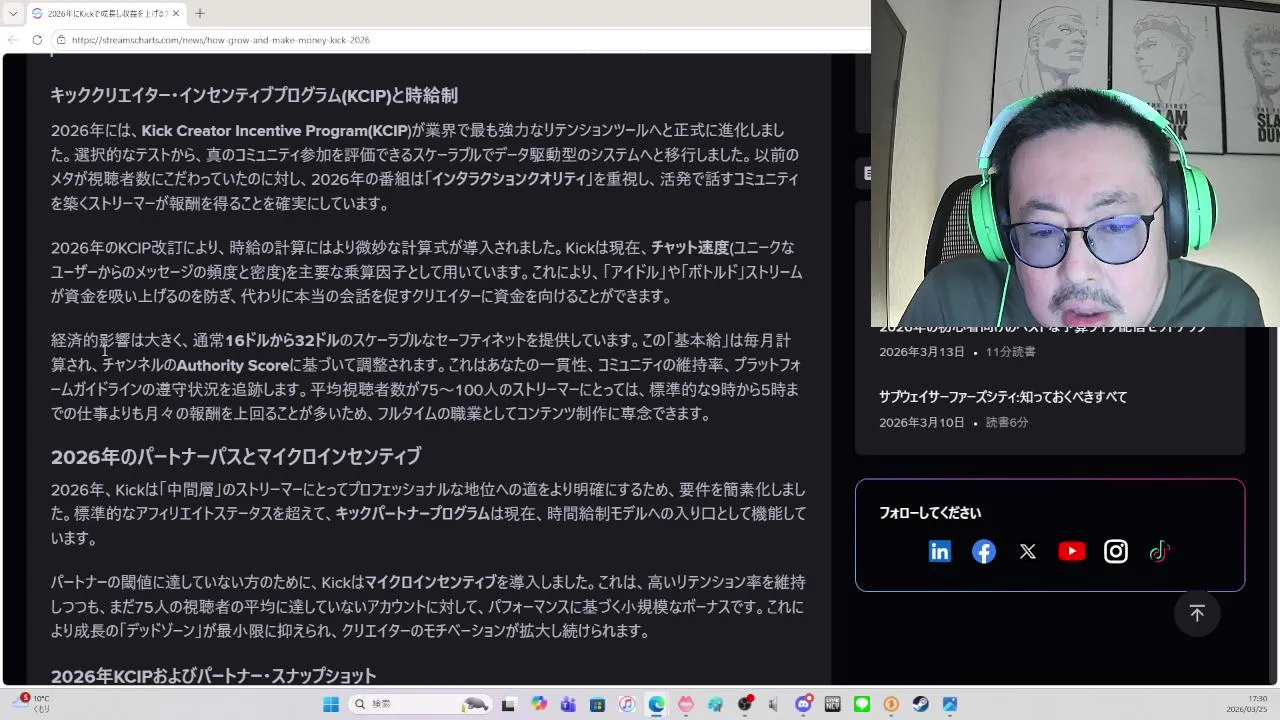Click bold text キックパートナープログラム
Viewport: 1280px width, 720px height.
(413, 514)
